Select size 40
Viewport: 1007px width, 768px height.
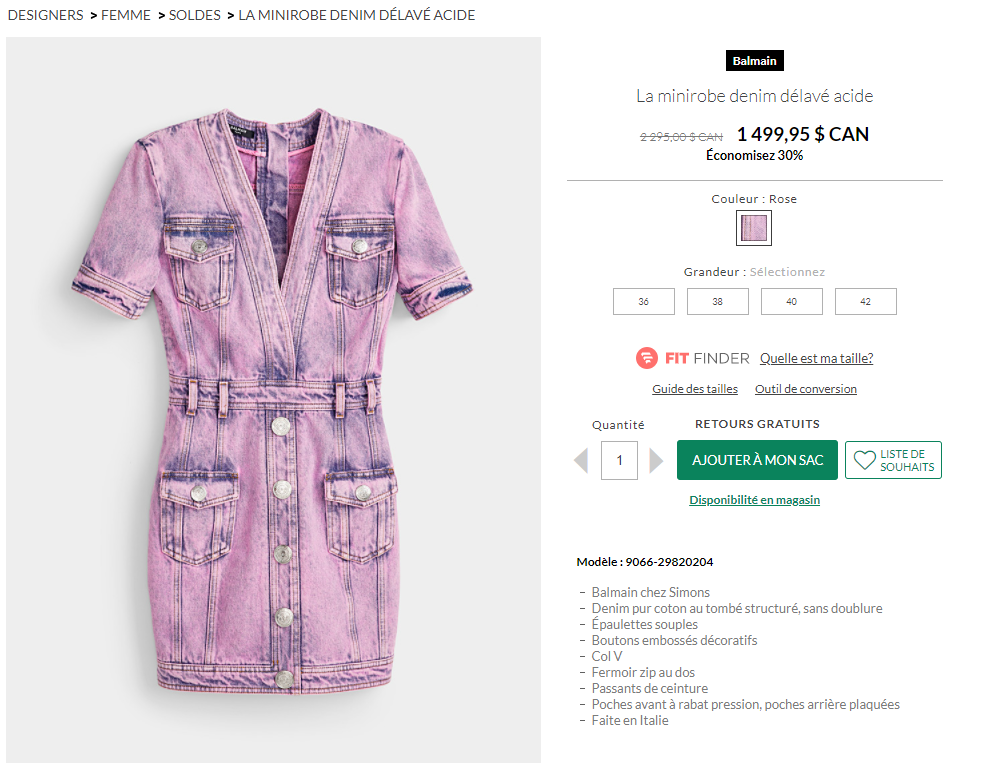click(791, 301)
